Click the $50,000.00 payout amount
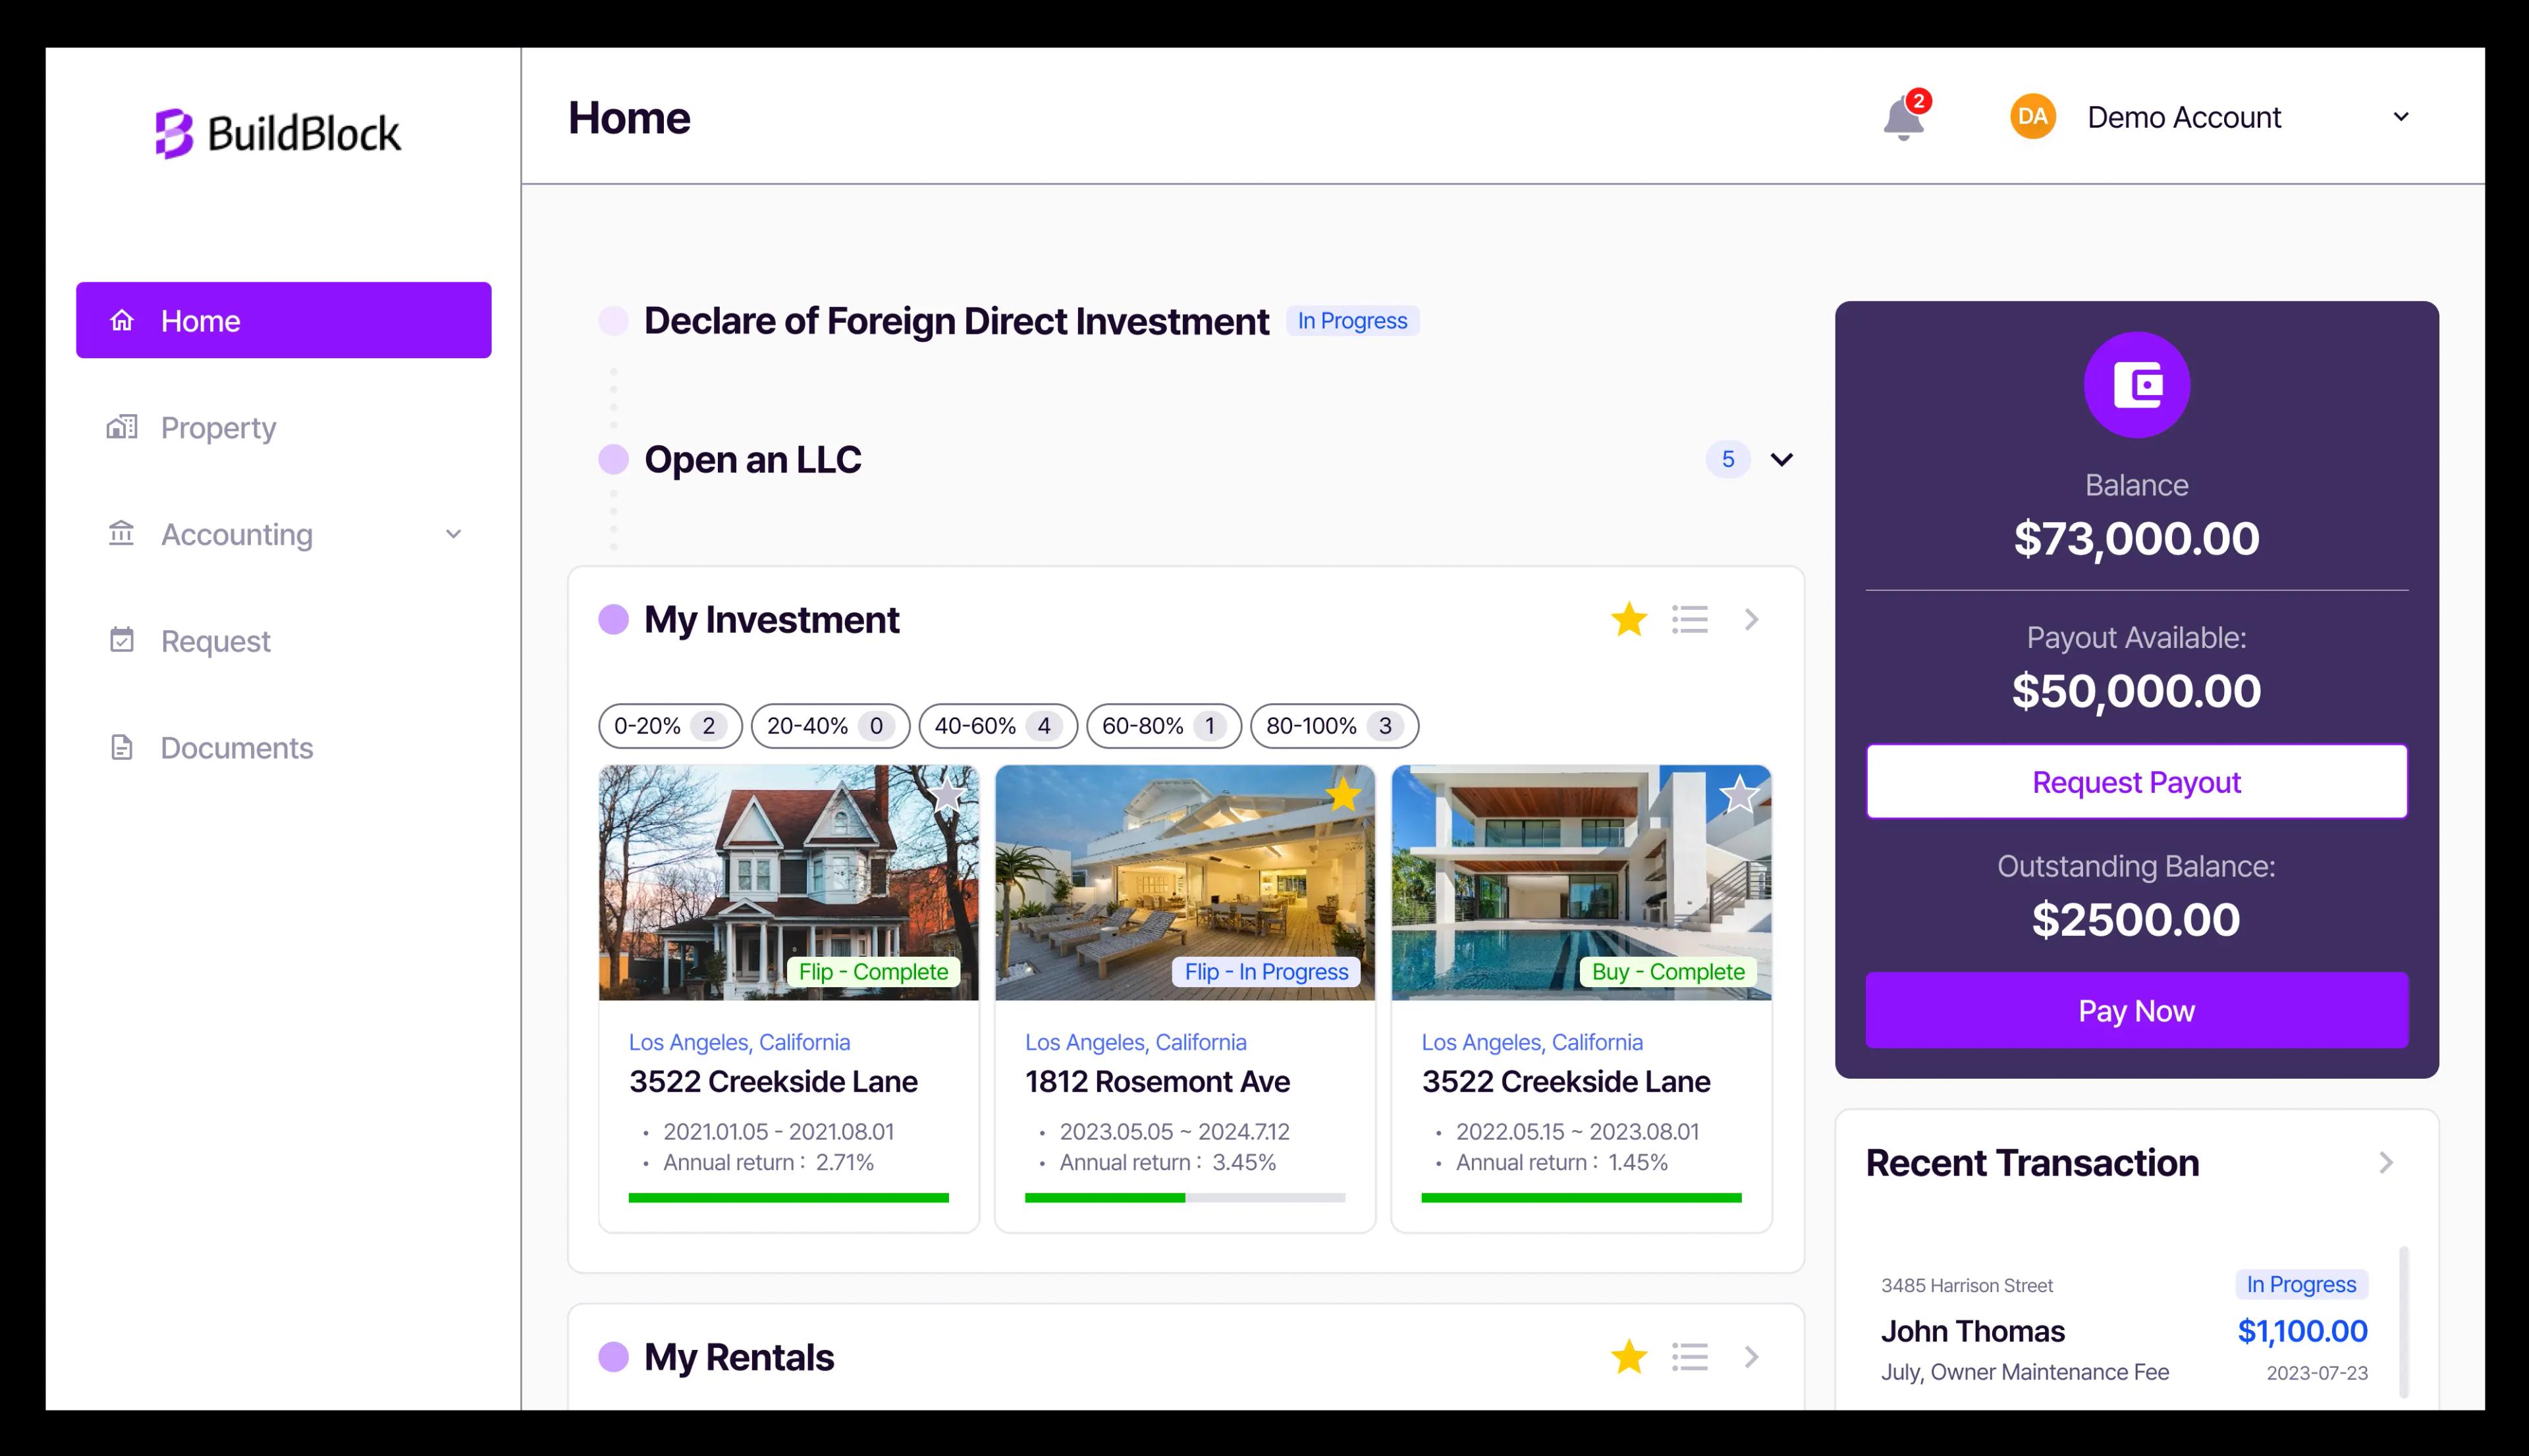The height and width of the screenshot is (1456, 2529). coord(2136,691)
